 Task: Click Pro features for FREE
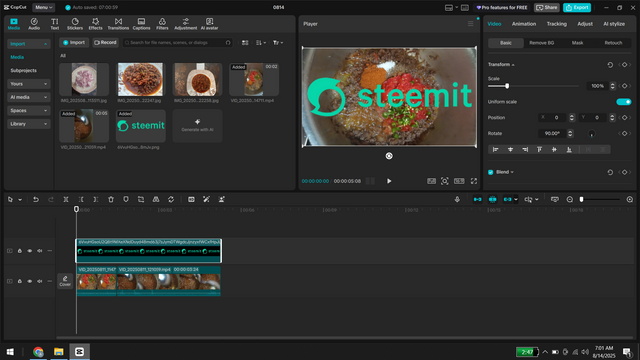pos(502,7)
